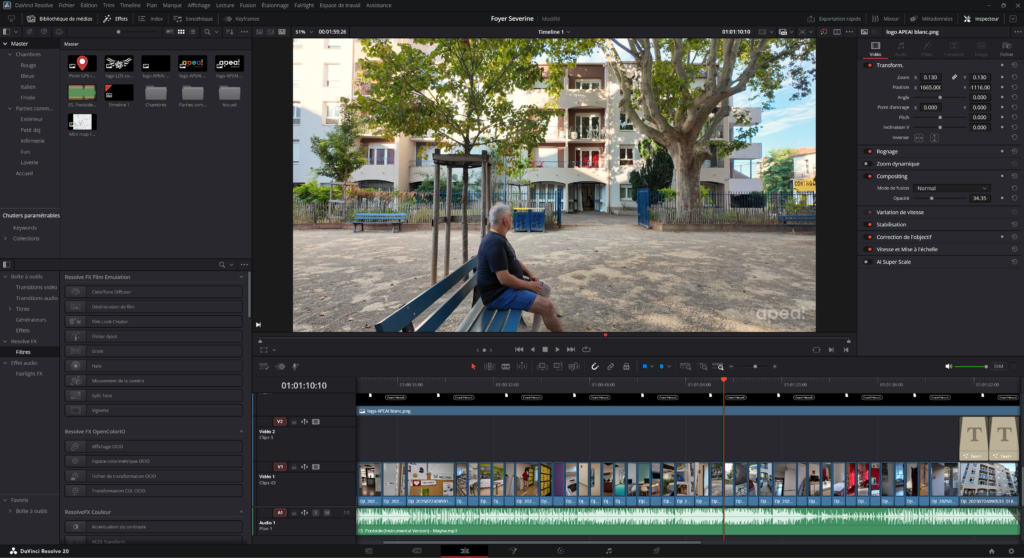Open the Mode de fusion dropdown
1024x558 pixels.
click(x=951, y=188)
